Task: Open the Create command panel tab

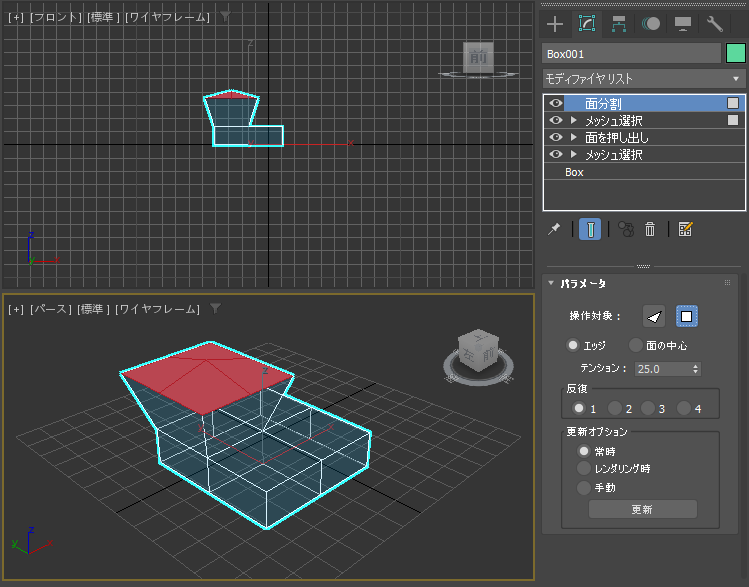Action: [555, 24]
